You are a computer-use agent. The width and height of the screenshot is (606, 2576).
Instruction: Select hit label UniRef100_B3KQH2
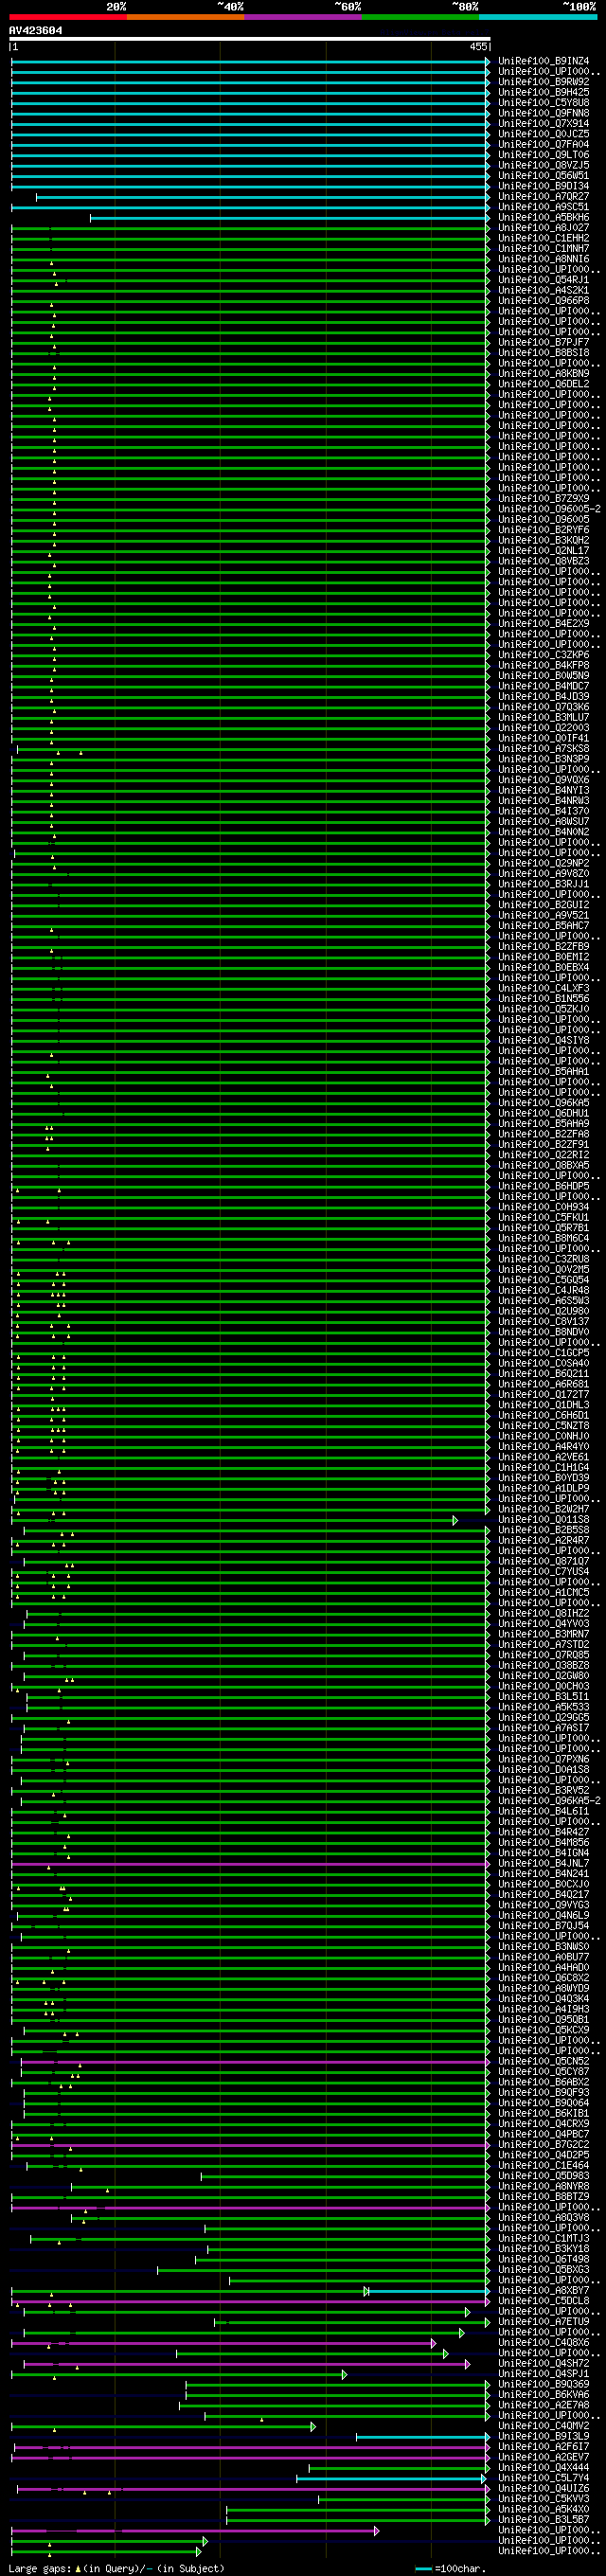click(544, 540)
